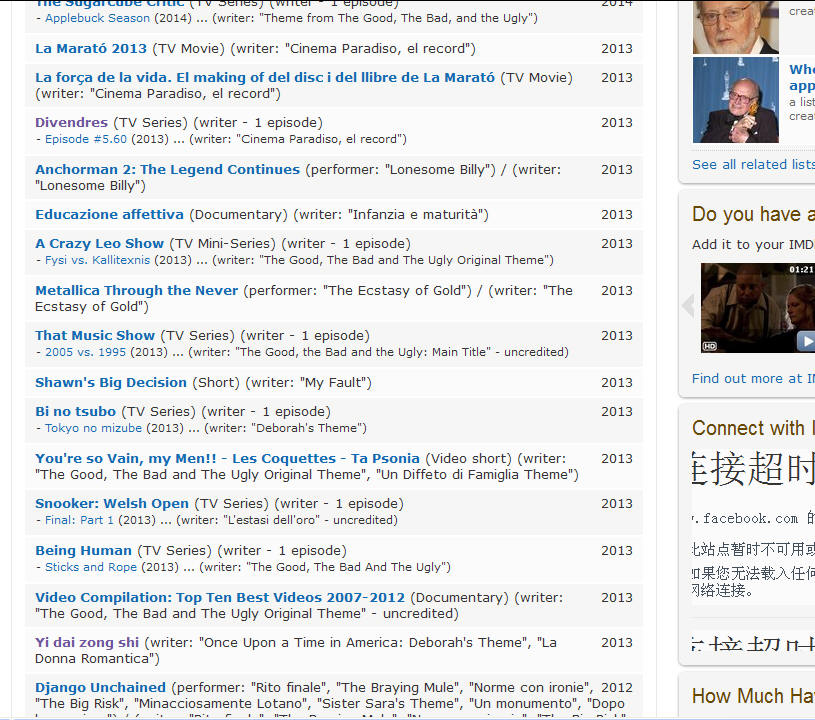This screenshot has height=720, width=815.
Task: Open the 2005 vs. 1995 episode
Action: pyautogui.click(x=85, y=352)
